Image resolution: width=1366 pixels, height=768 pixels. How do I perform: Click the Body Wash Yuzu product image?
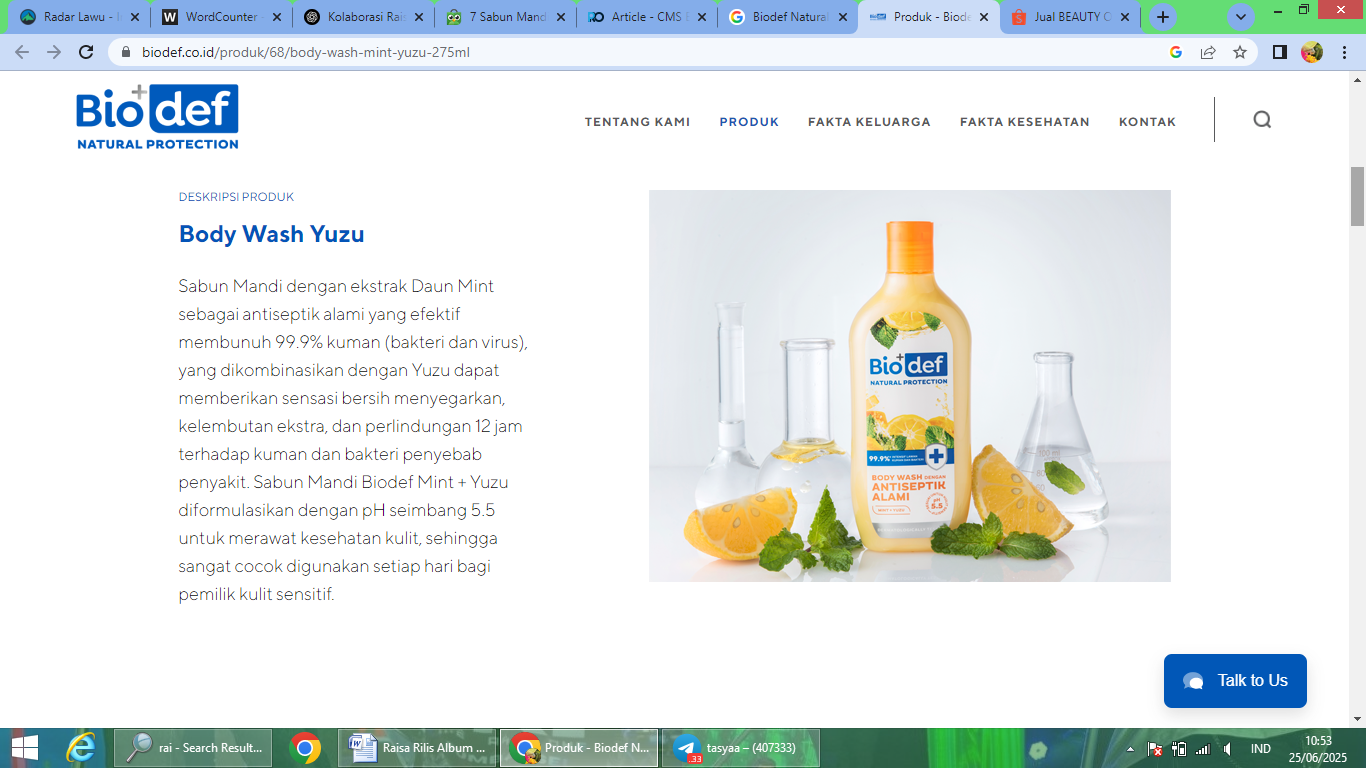[910, 386]
